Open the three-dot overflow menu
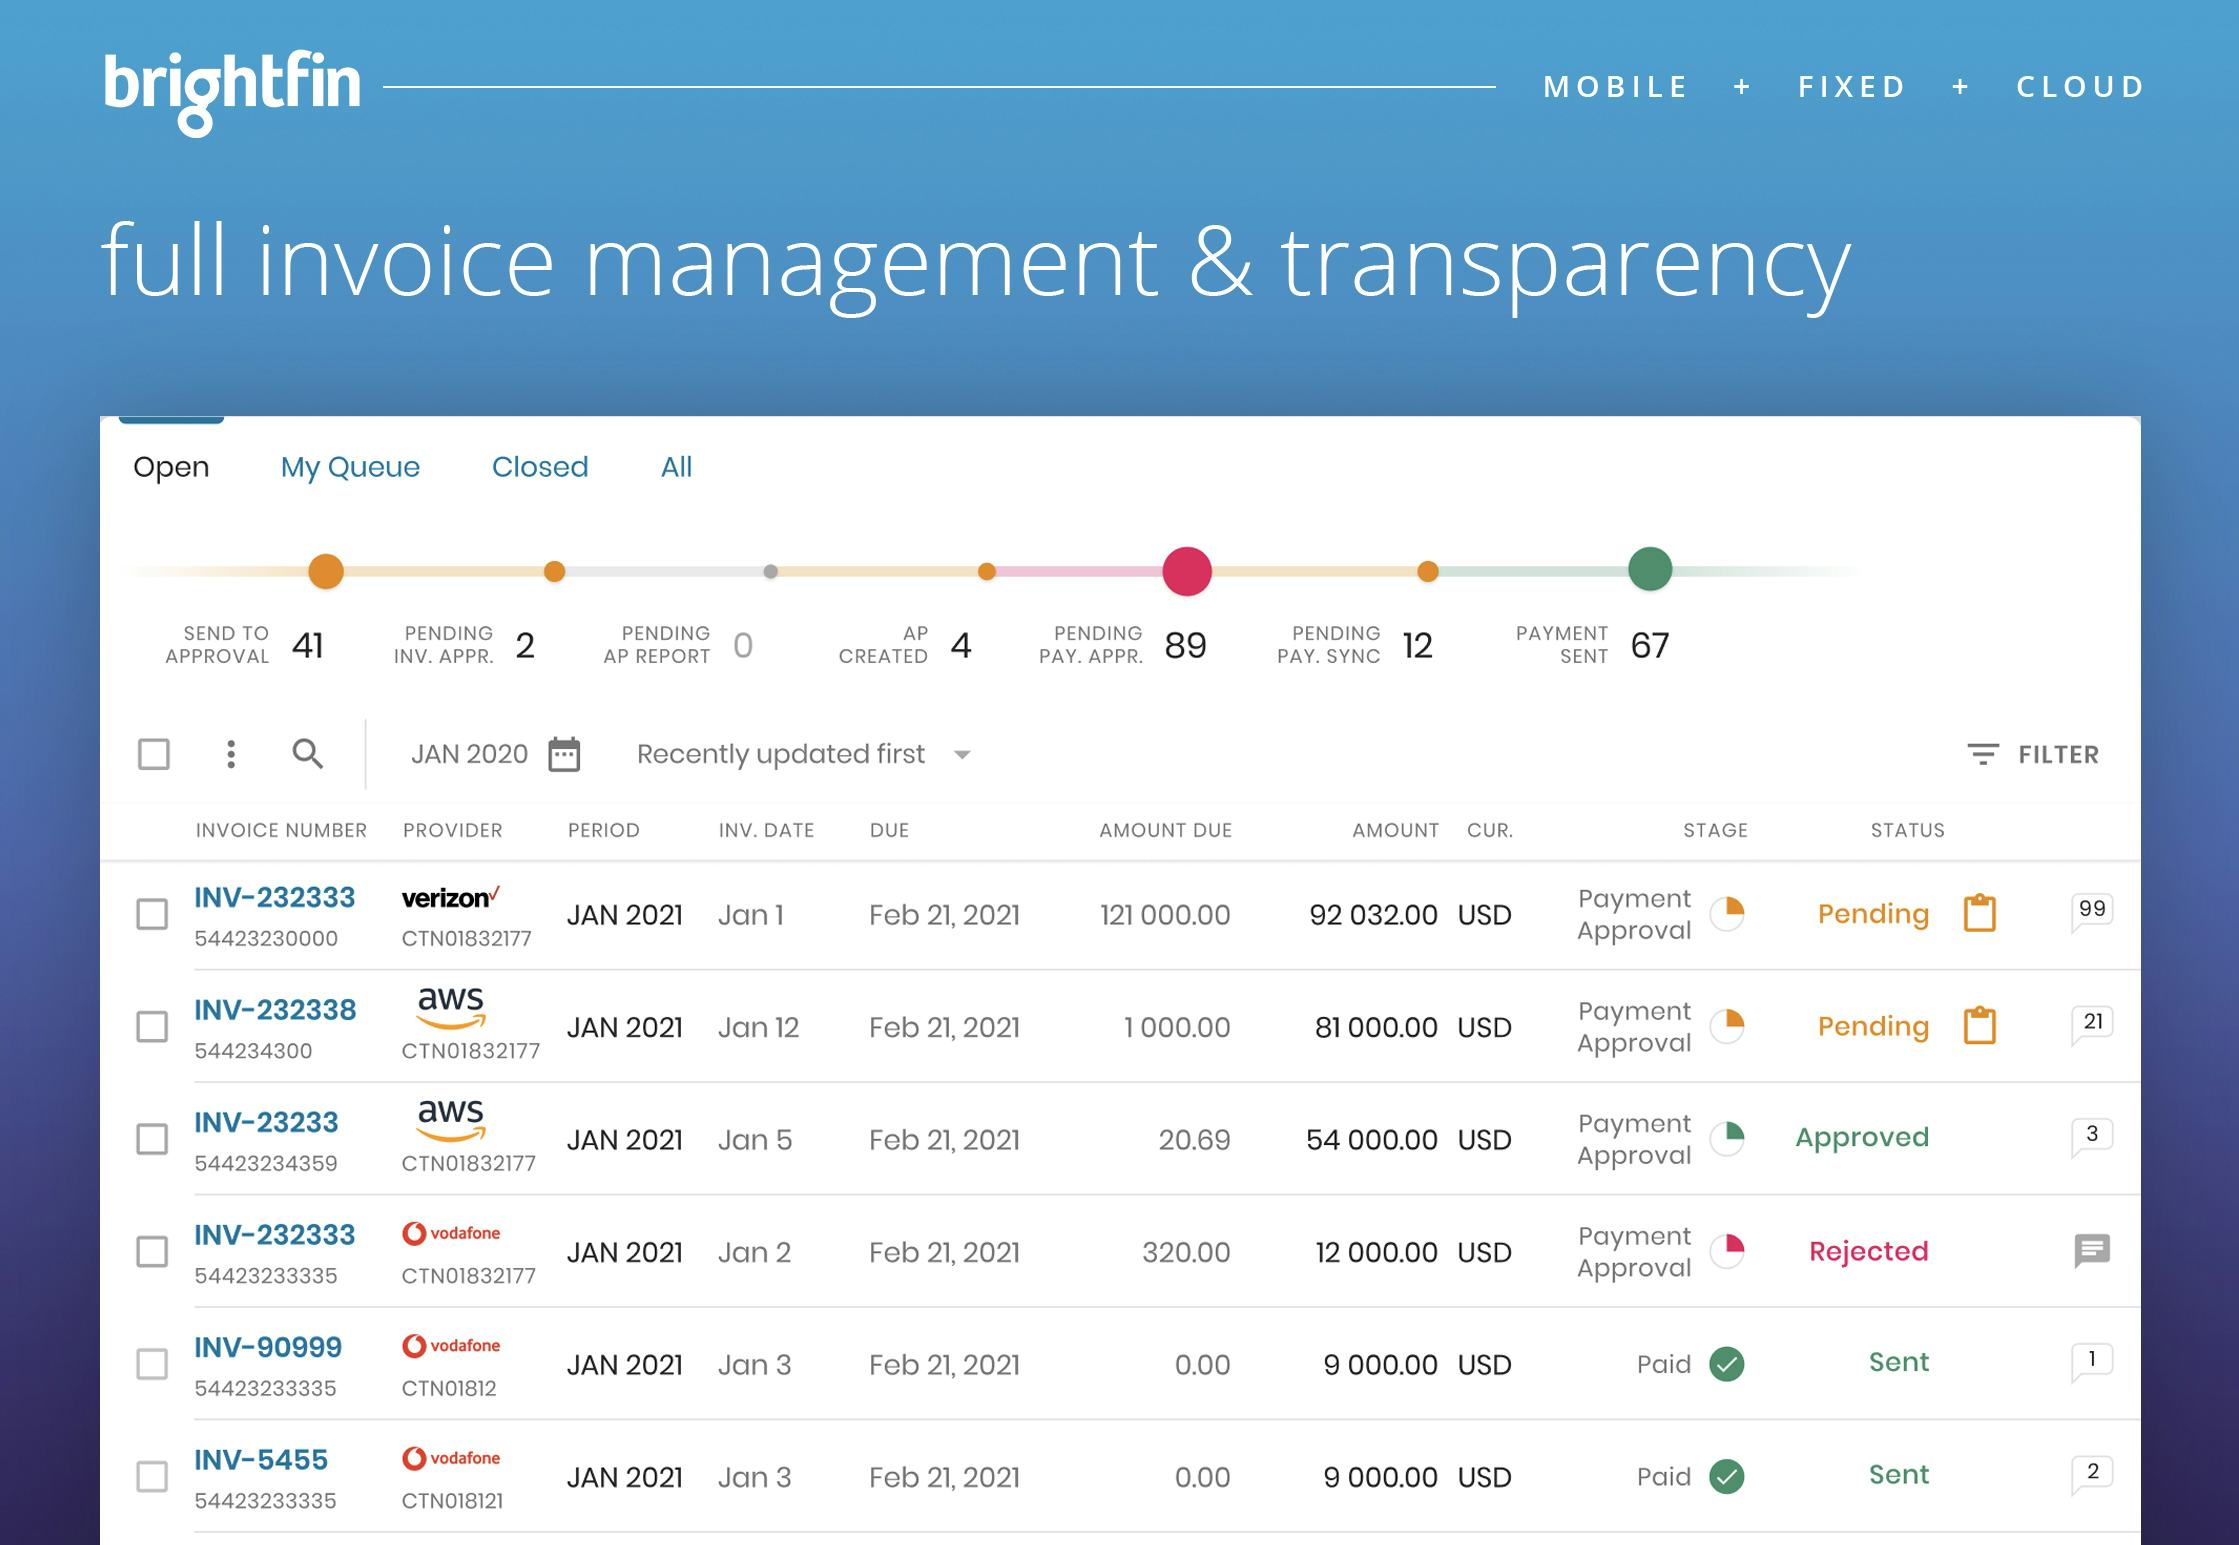 pyautogui.click(x=231, y=754)
